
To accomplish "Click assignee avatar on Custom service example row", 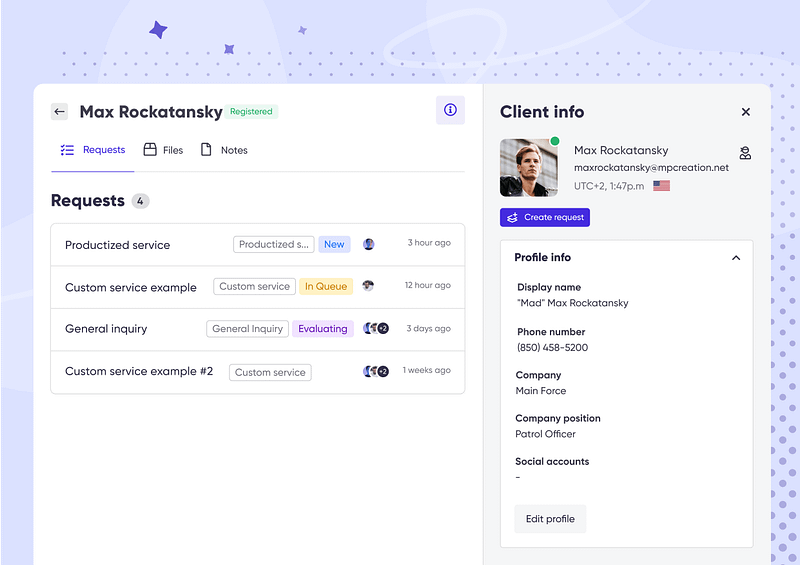I will 368,286.
